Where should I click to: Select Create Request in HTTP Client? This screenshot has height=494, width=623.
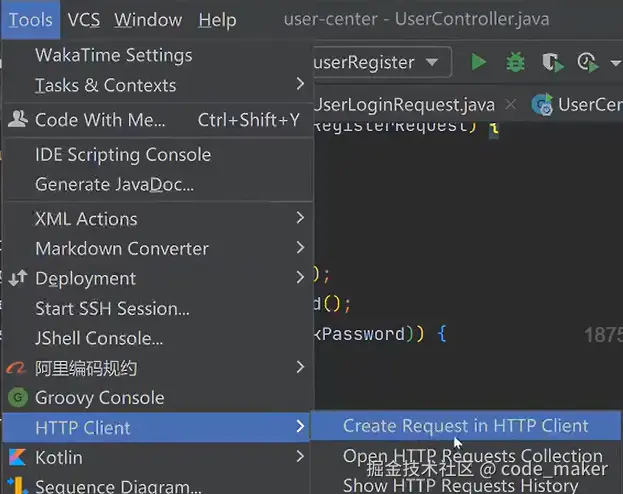pos(466,426)
